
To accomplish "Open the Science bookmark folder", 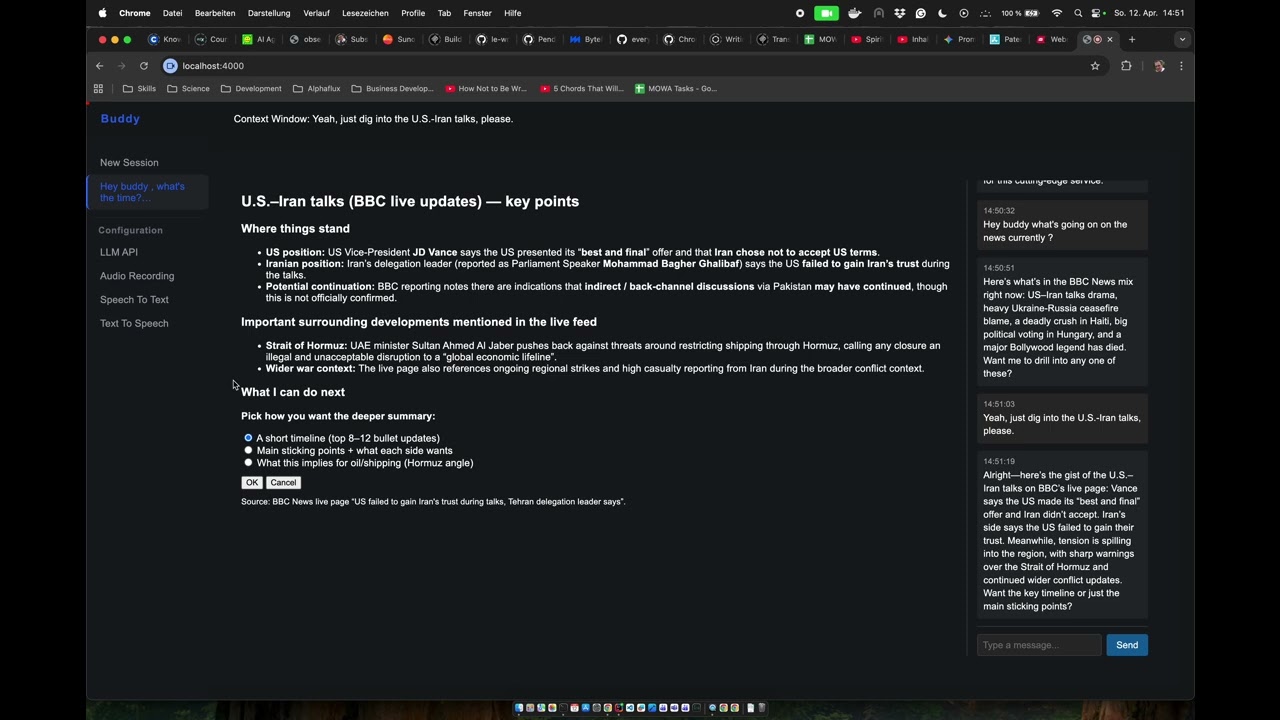I will (188, 88).
